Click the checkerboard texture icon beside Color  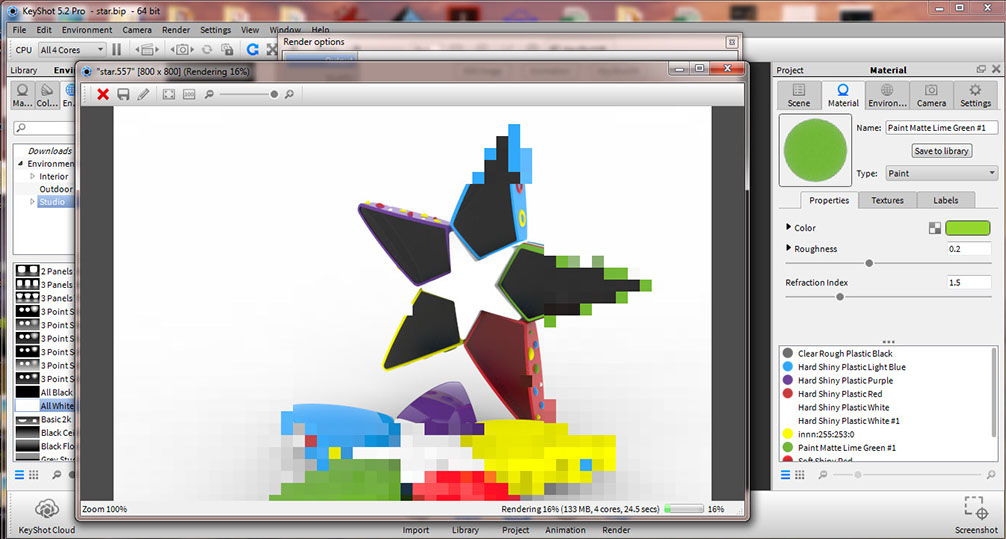(x=935, y=228)
